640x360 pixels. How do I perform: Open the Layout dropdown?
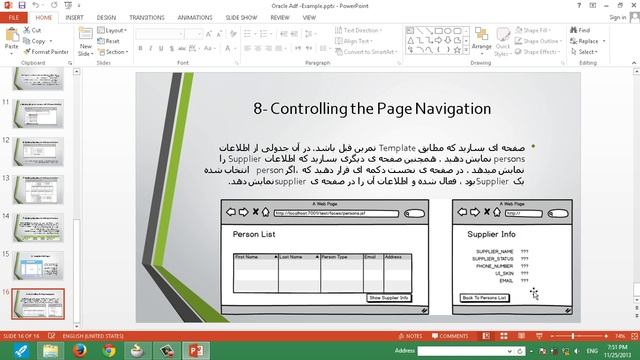pos(112,30)
